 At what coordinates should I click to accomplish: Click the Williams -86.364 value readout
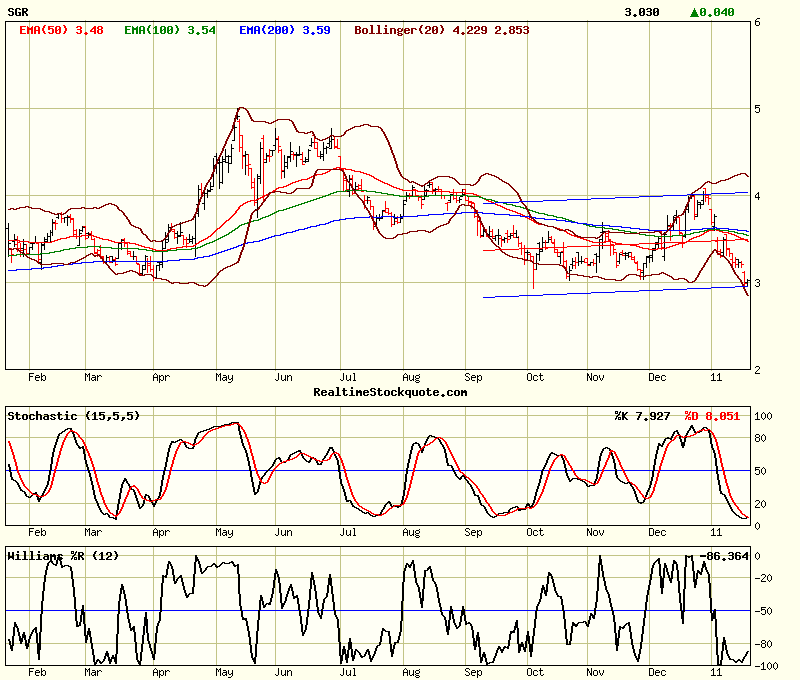tap(723, 555)
